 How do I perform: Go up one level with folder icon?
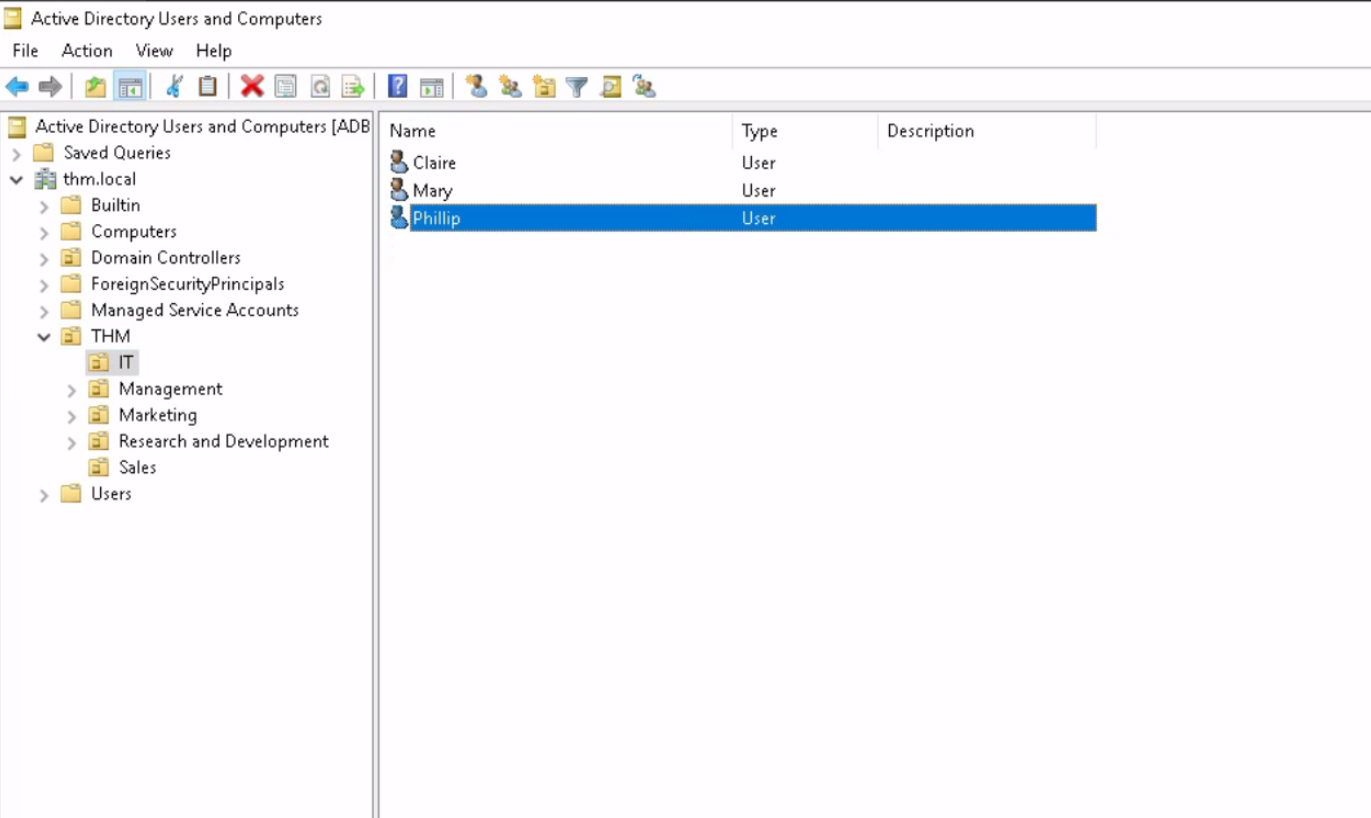(x=95, y=87)
